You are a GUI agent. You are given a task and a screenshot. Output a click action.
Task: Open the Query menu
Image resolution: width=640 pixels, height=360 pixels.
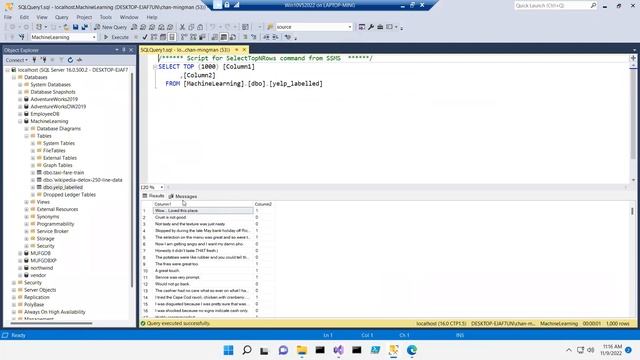pos(62,17)
